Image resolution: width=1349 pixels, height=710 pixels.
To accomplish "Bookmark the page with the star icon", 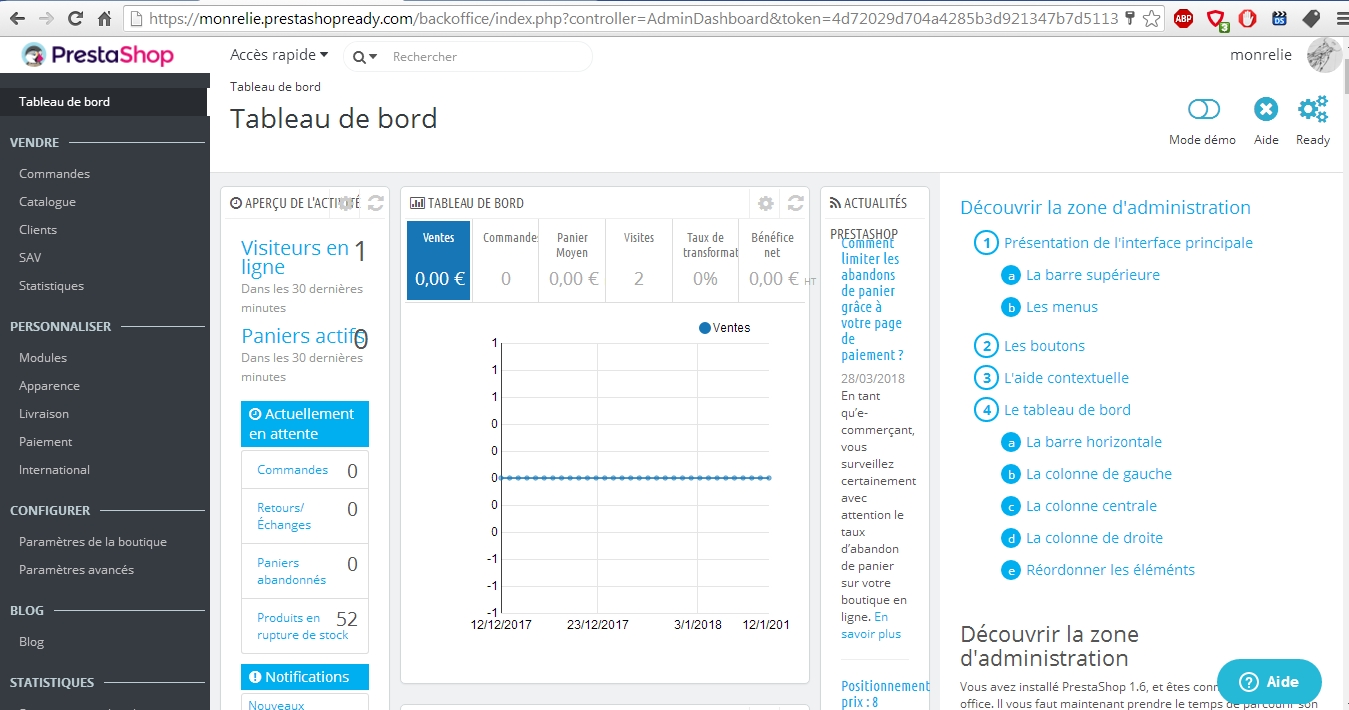I will pos(1152,18).
